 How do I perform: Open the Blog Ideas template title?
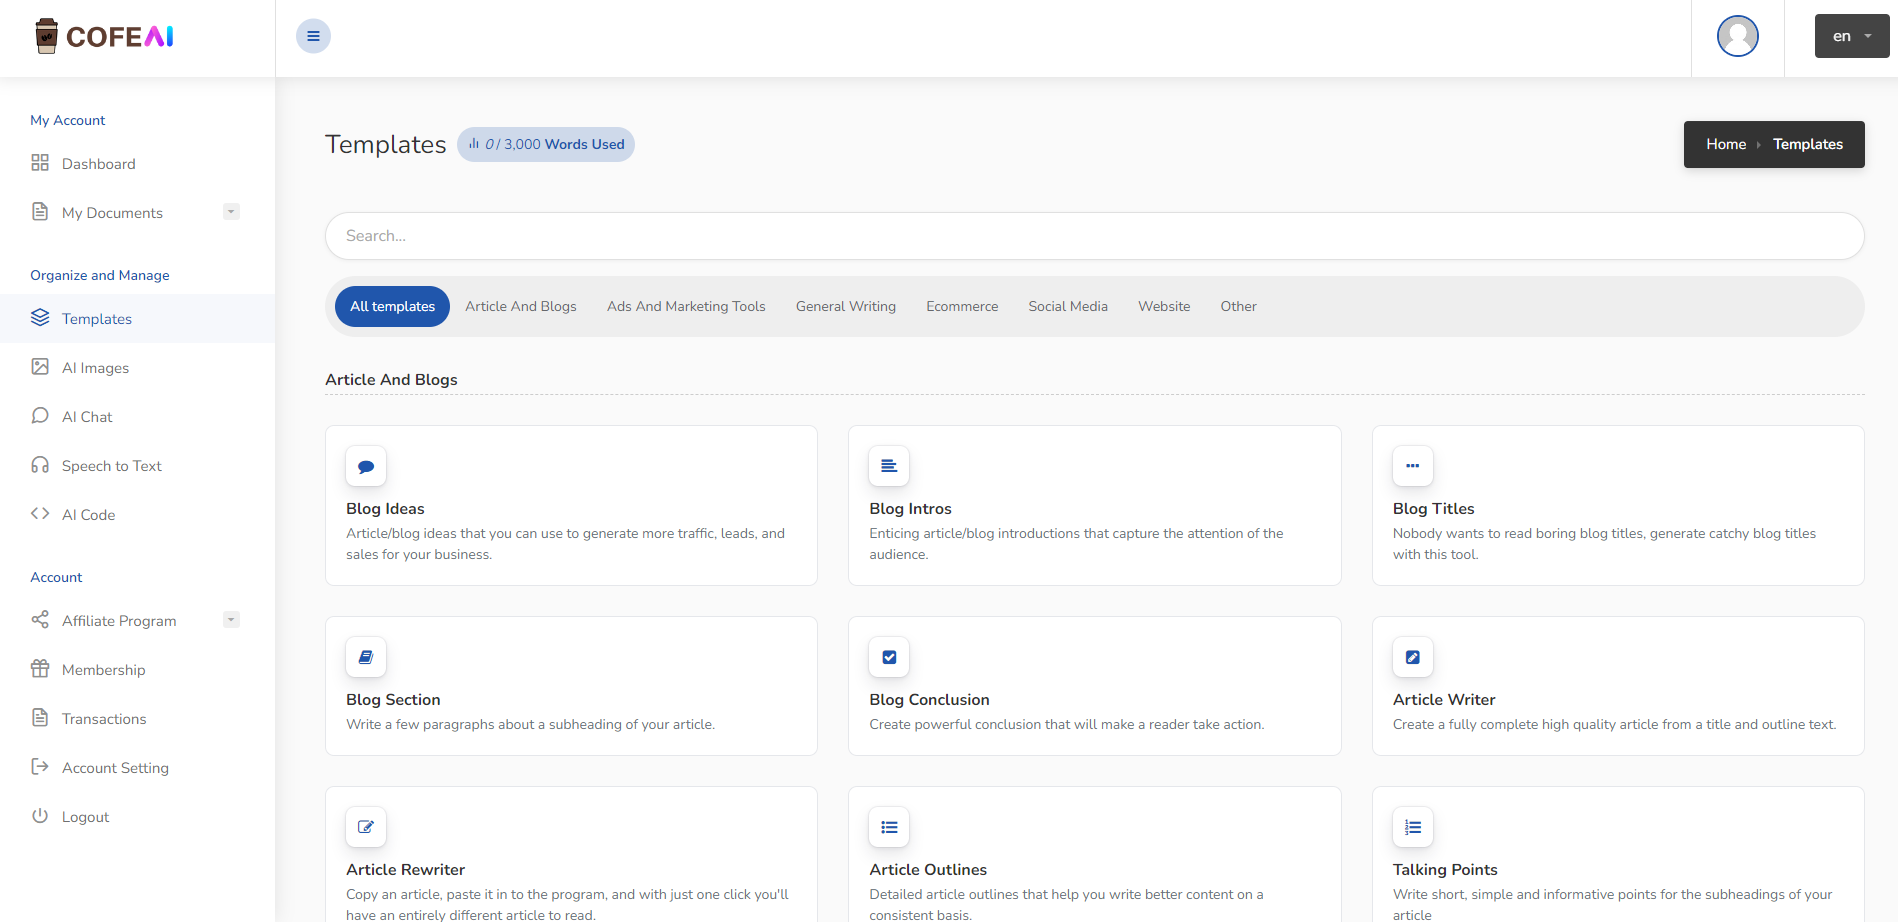[385, 508]
